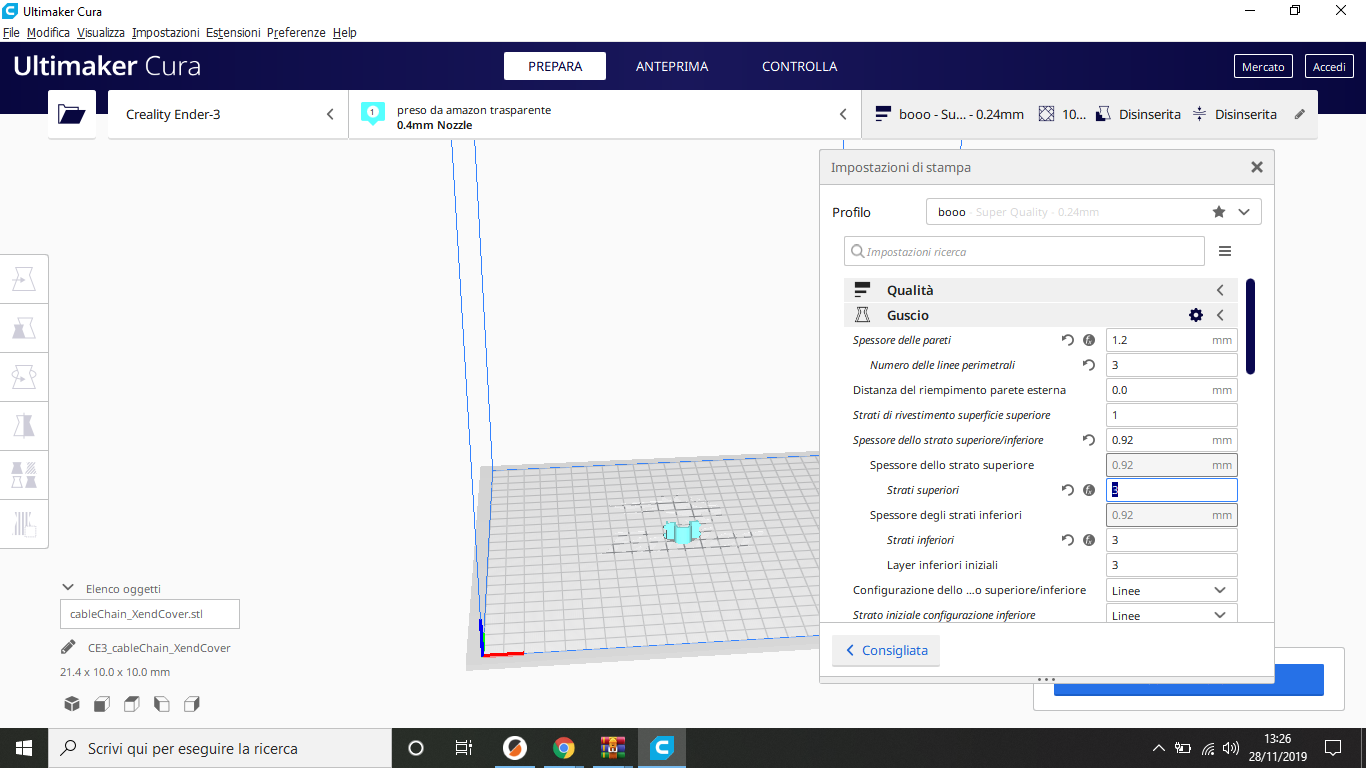Click the Accedi sign-in button

pyautogui.click(x=1329, y=67)
